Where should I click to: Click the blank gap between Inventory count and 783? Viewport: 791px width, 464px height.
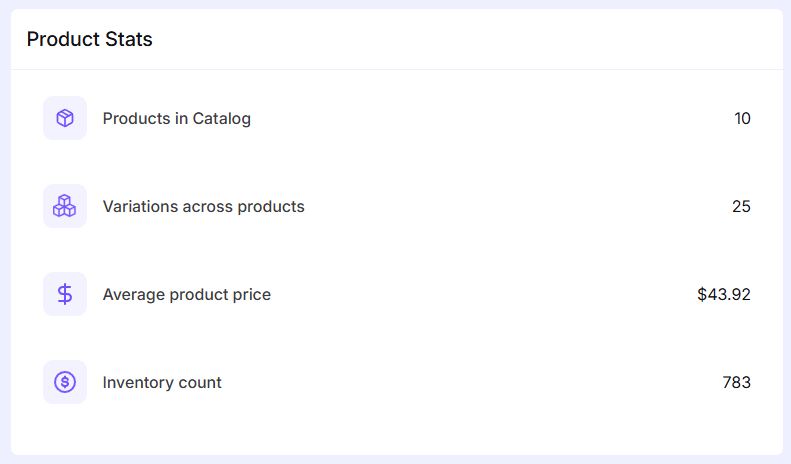tap(470, 383)
